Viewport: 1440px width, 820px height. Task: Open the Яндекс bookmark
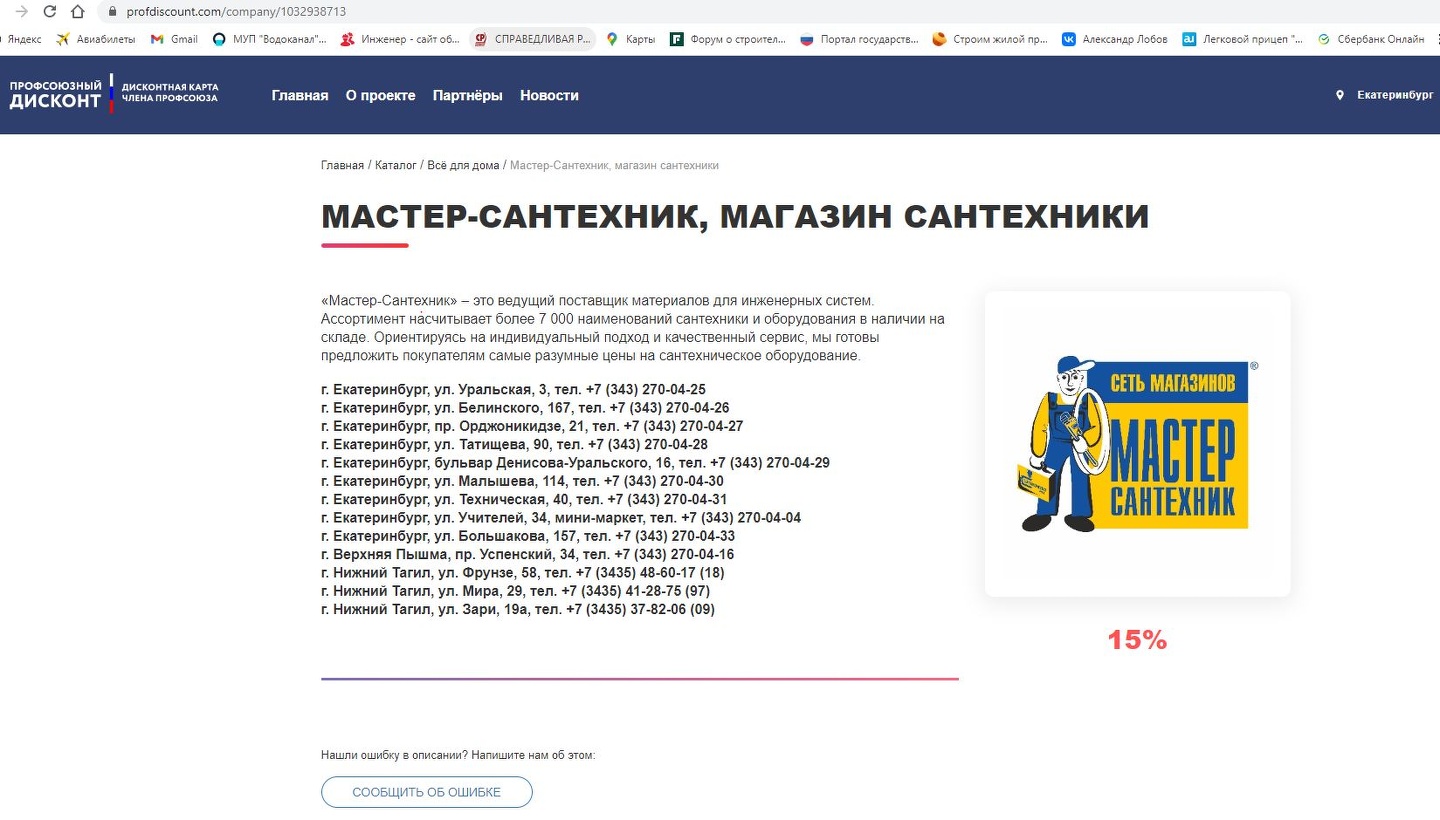(22, 39)
